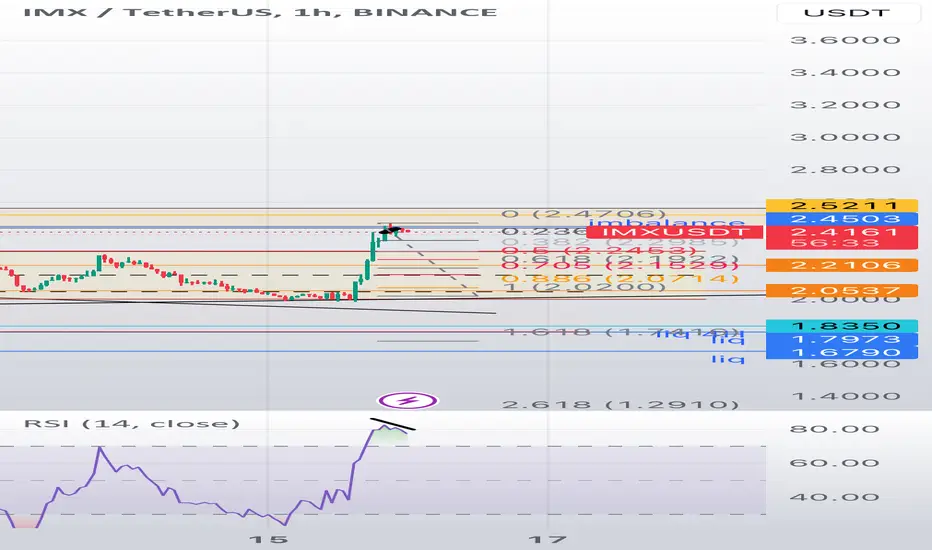
Task: Click the 3.0000 price axis label
Action: click(x=845, y=137)
